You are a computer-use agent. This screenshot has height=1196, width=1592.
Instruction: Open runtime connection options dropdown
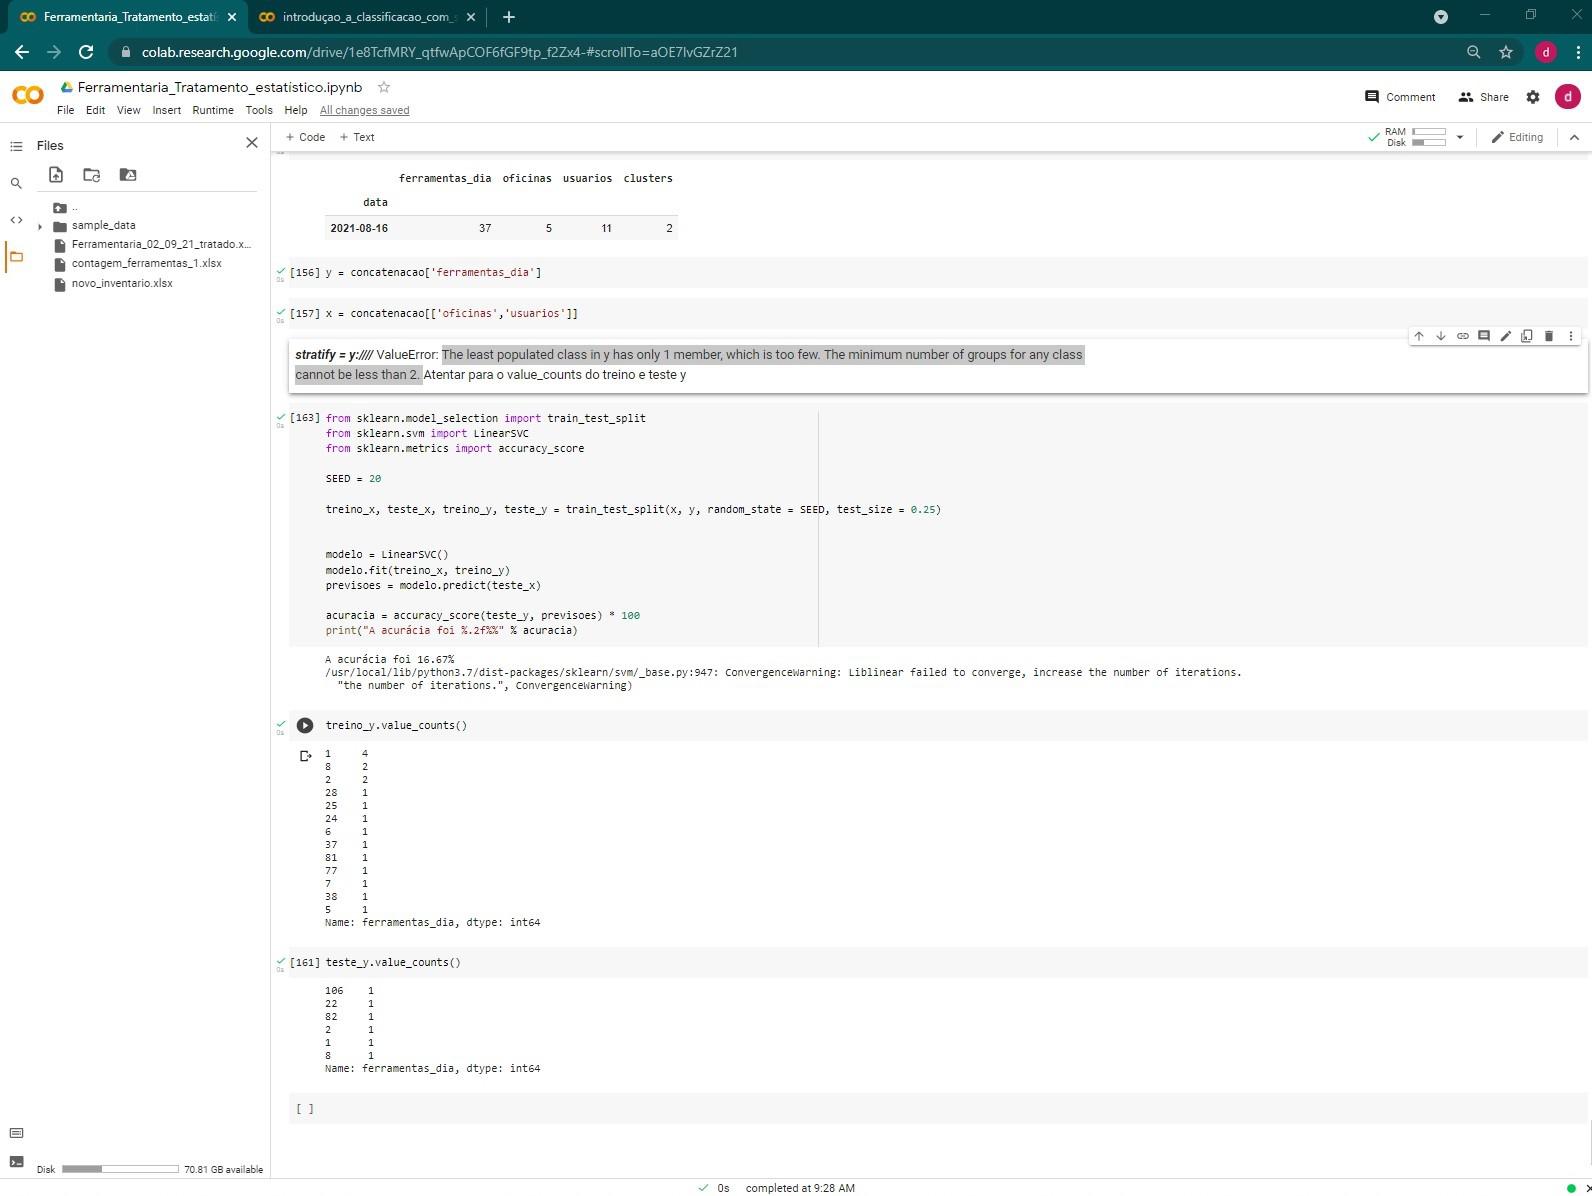pyautogui.click(x=1460, y=137)
